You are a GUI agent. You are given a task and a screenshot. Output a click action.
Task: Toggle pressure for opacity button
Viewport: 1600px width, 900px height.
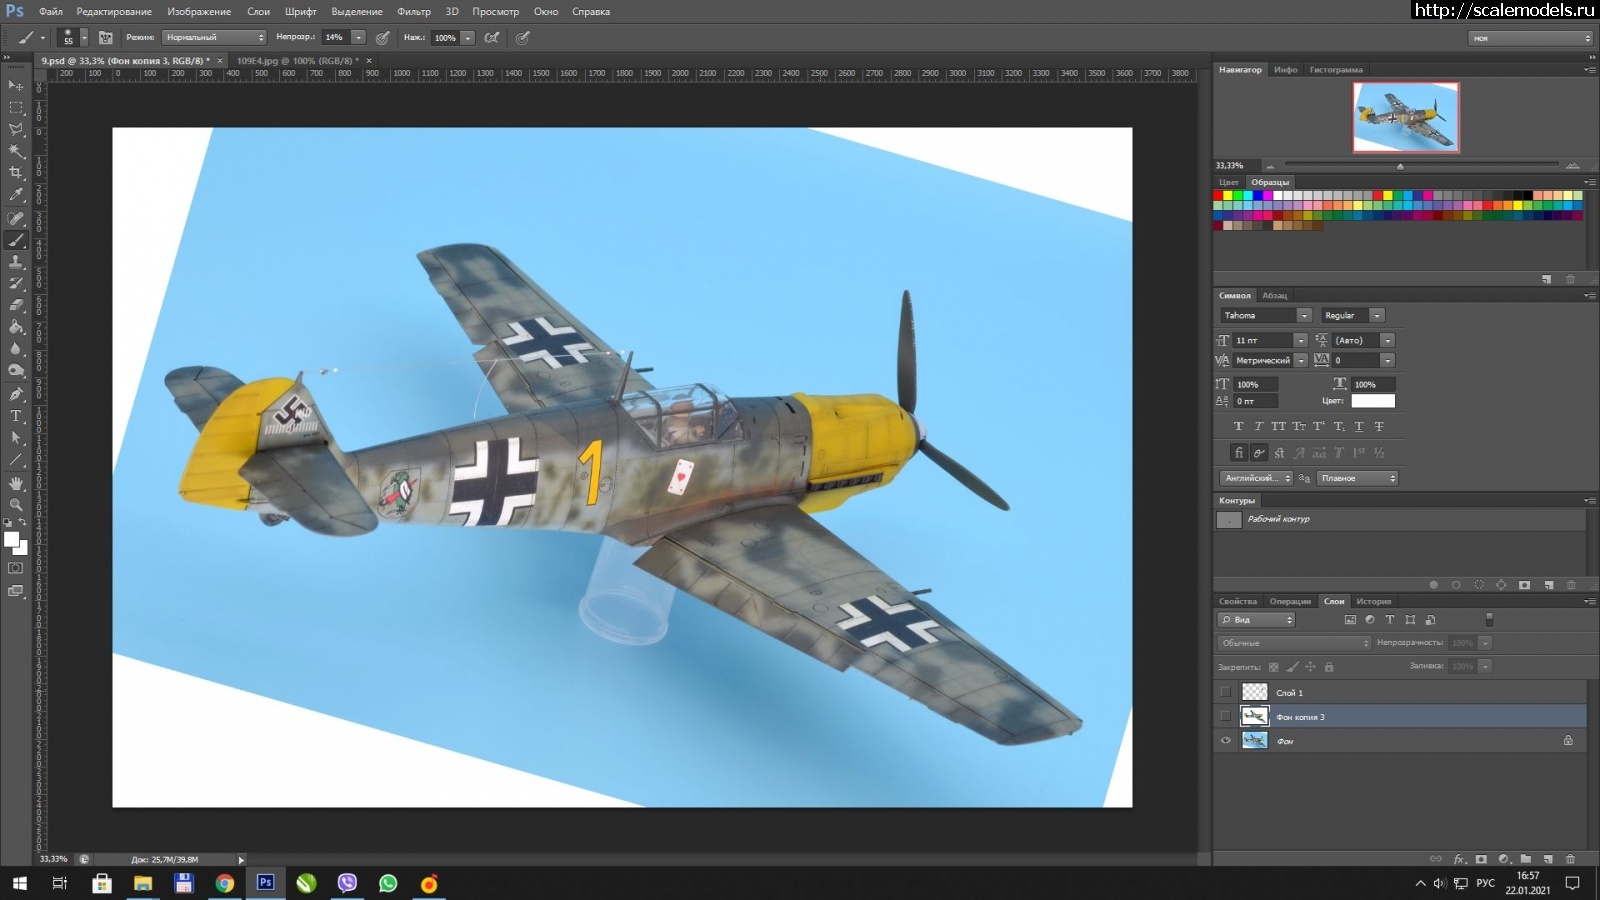(382, 37)
